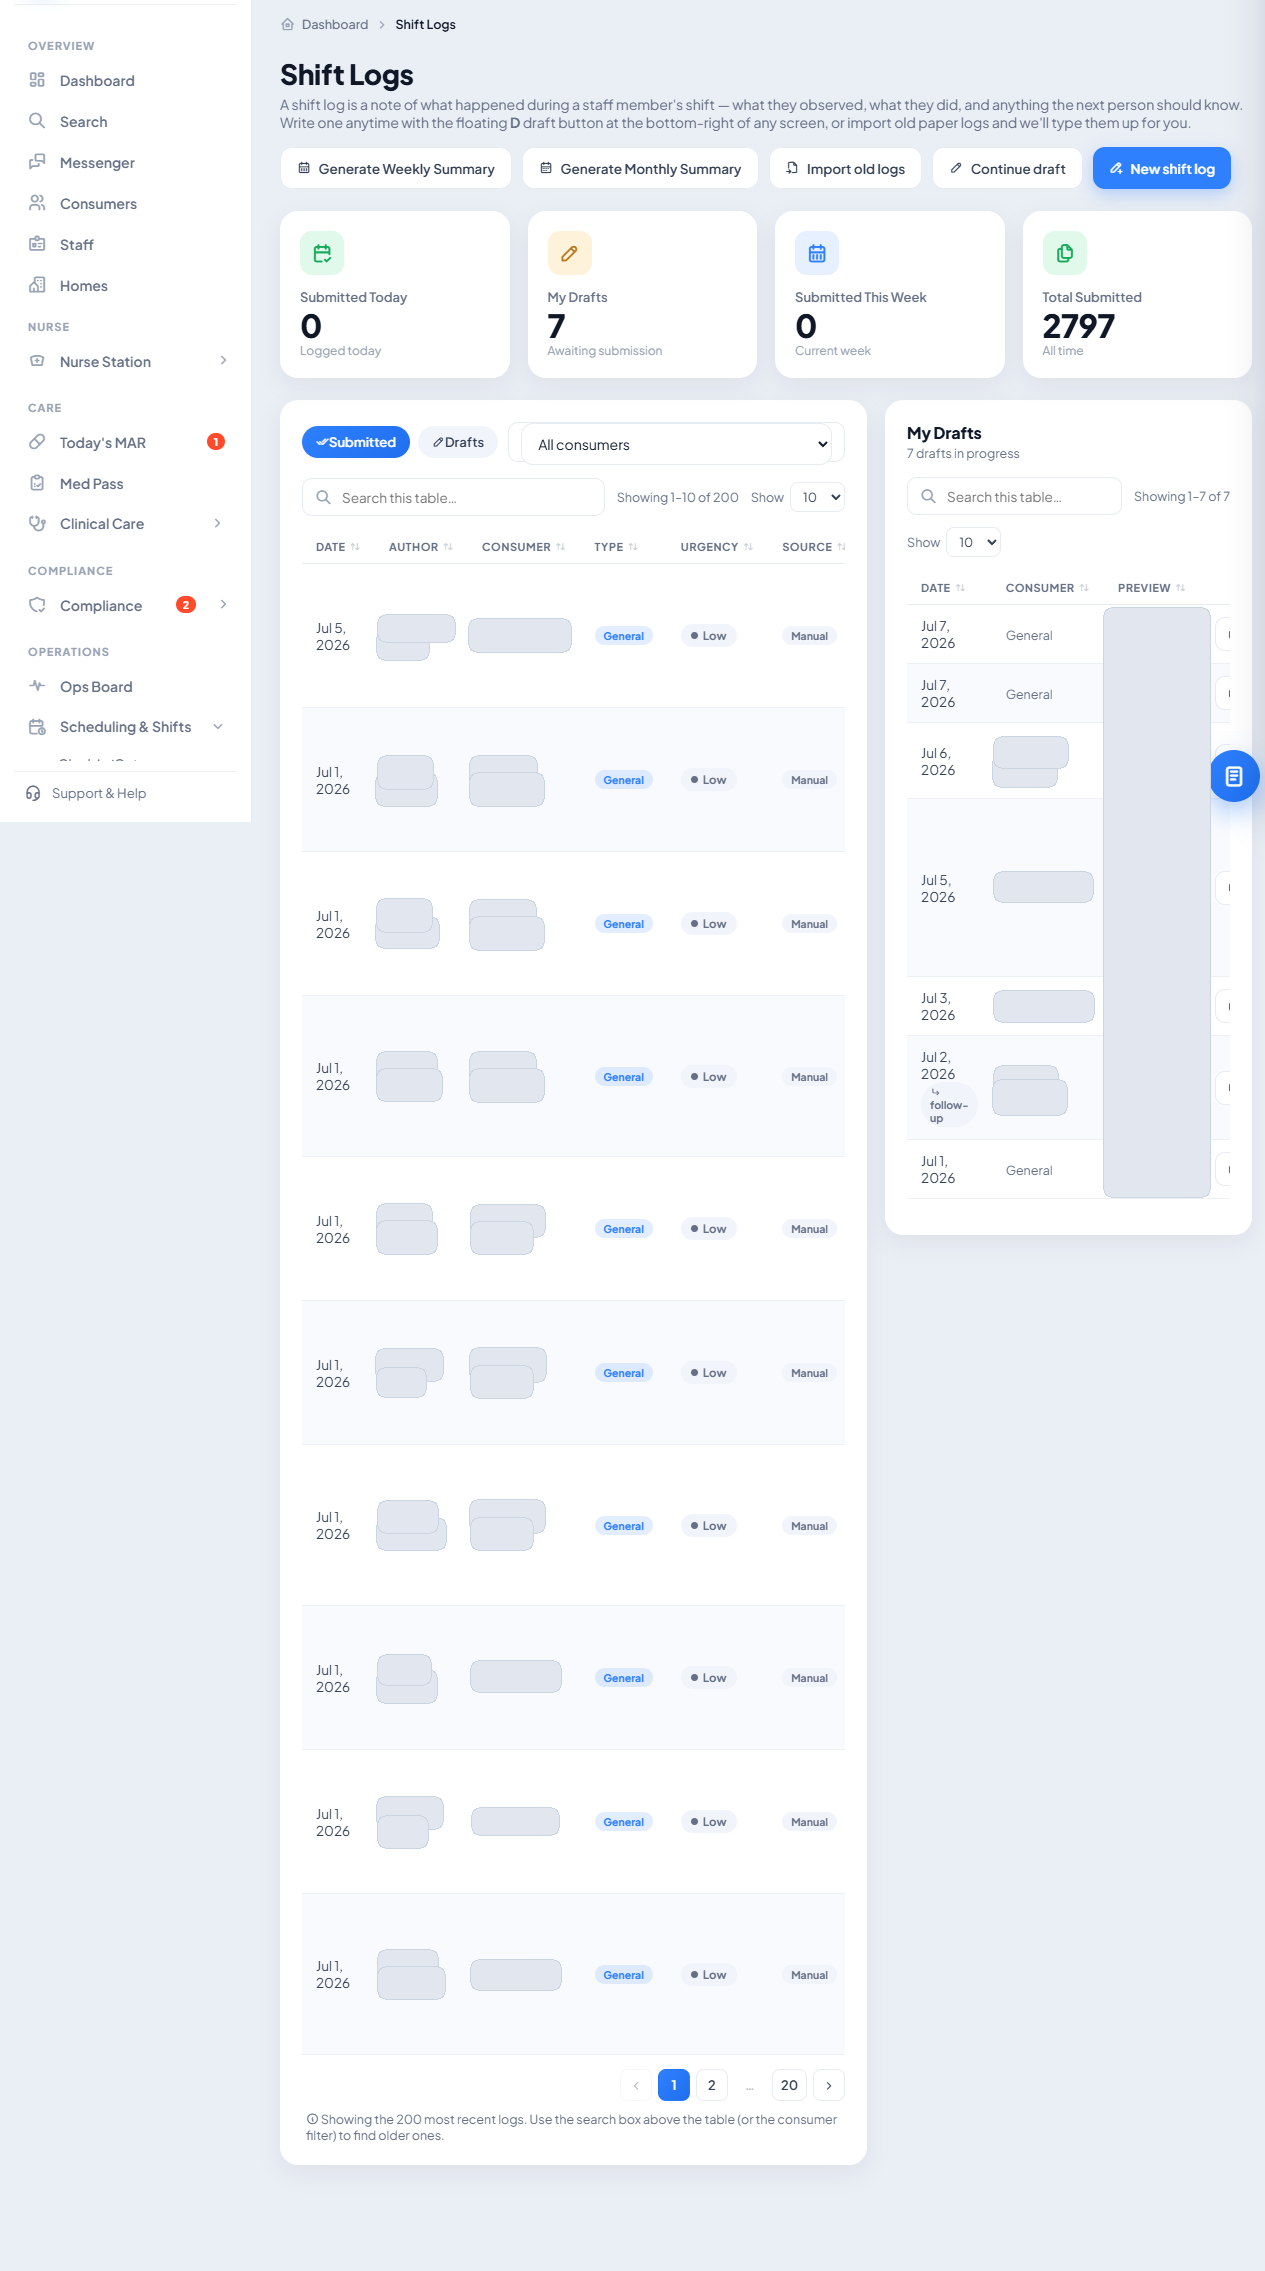Click the Compliance badge showing 2
Screen dimensions: 1265x2271
(x=185, y=605)
